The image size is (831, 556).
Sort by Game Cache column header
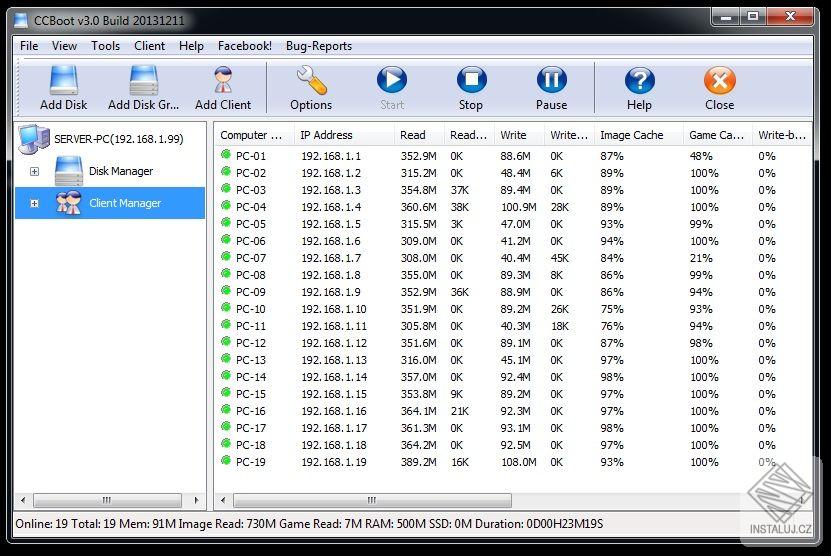[x=718, y=135]
